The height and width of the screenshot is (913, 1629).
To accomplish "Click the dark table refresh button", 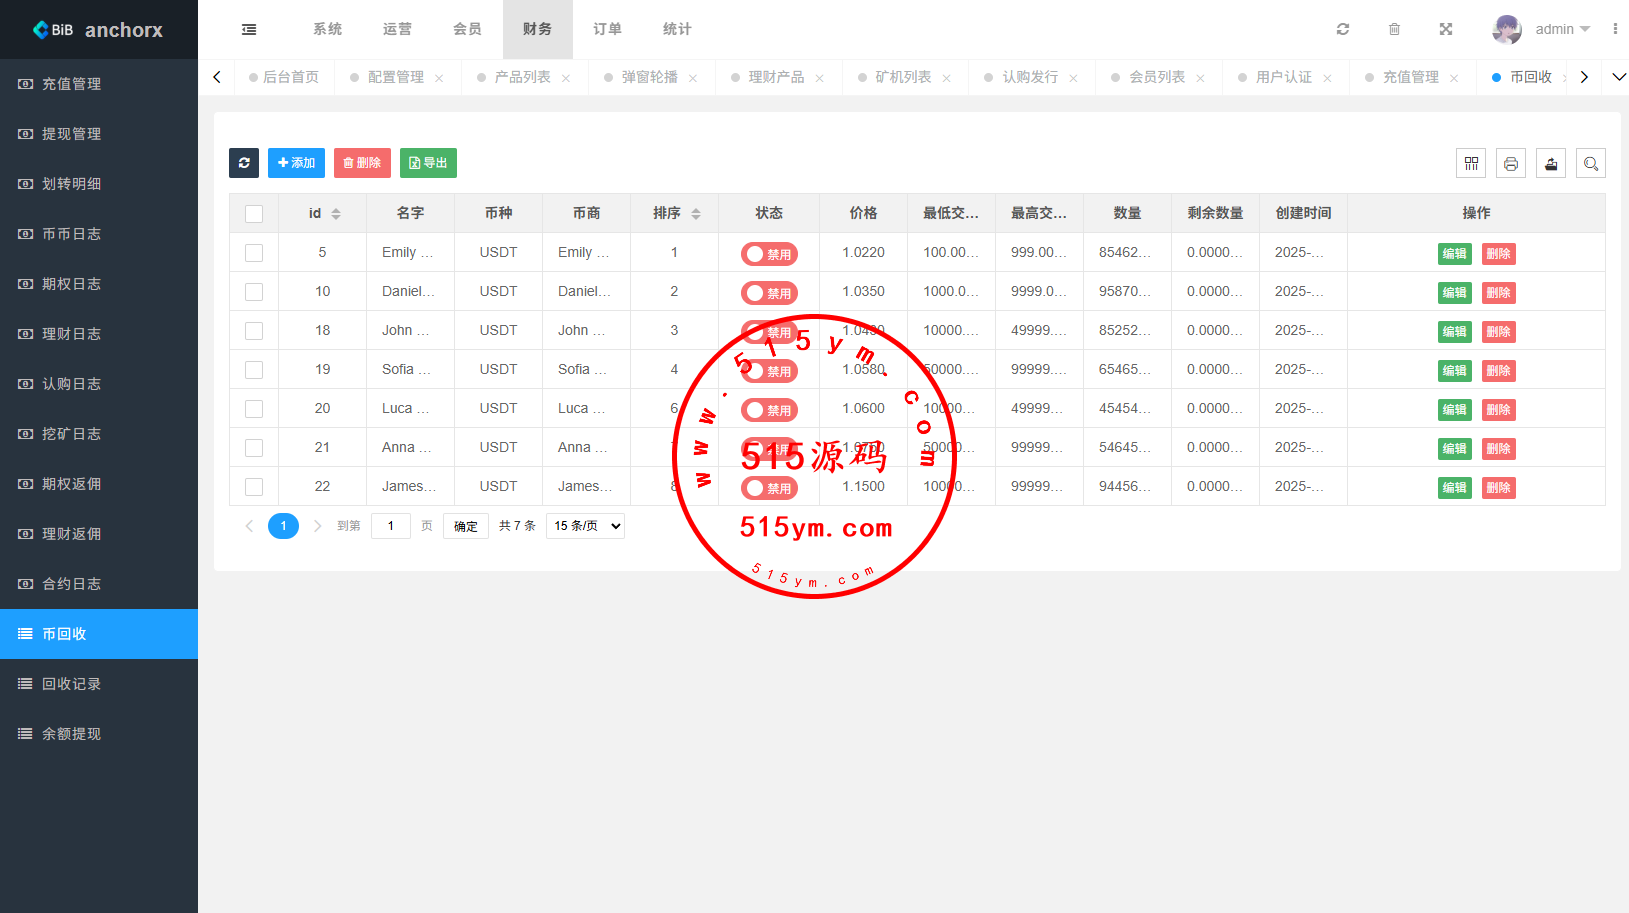I will (x=244, y=163).
